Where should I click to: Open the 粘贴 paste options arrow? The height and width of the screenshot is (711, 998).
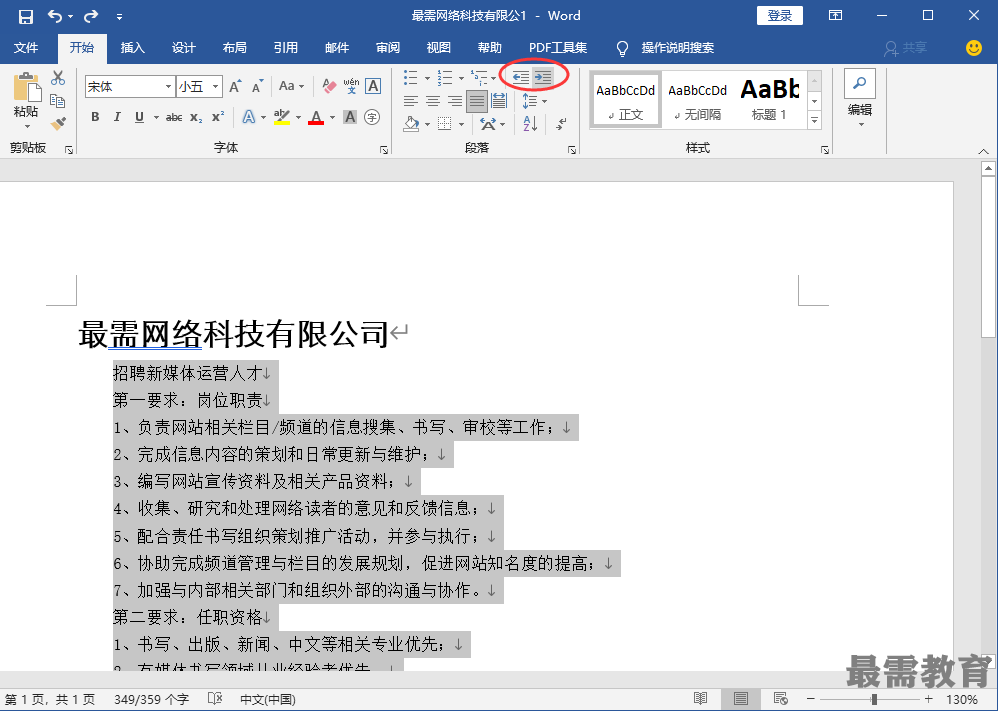[27, 125]
